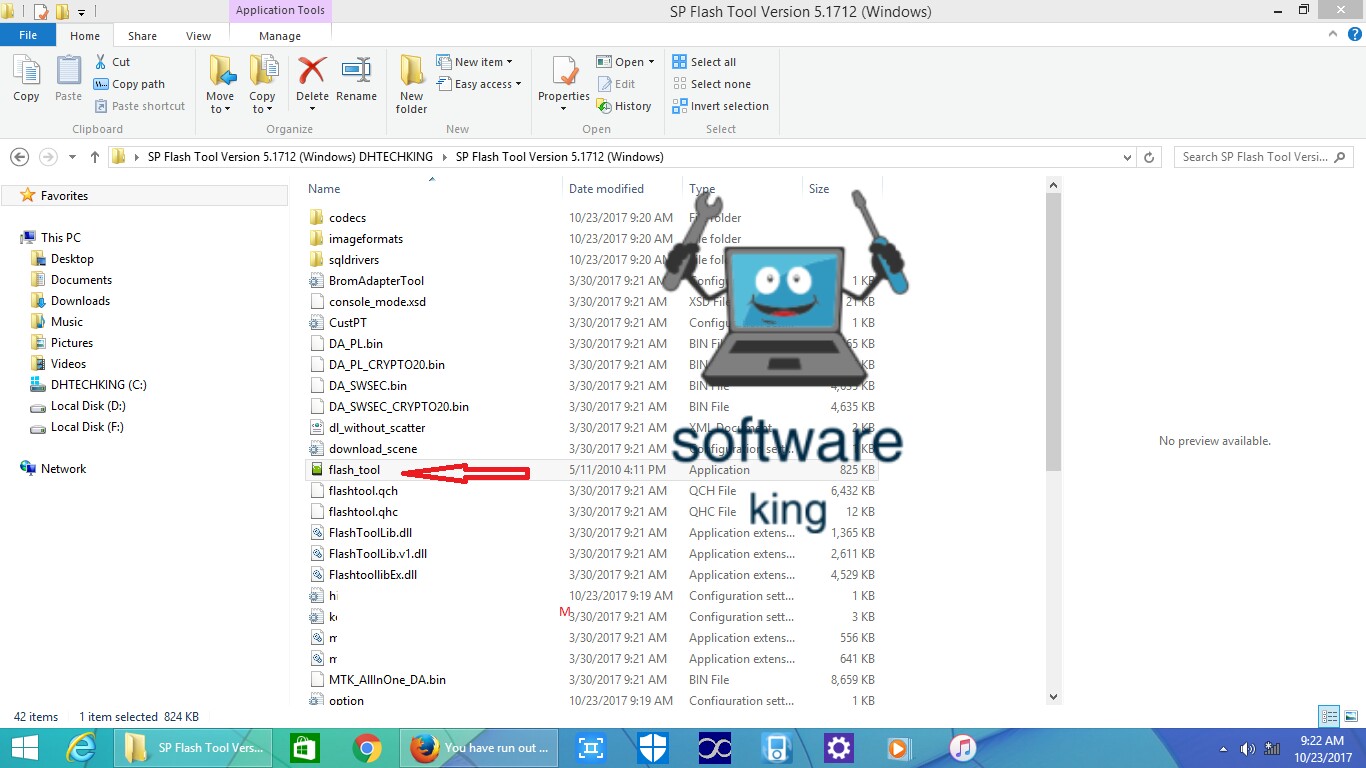
Task: Click the red Delete X icon
Action: 312,71
